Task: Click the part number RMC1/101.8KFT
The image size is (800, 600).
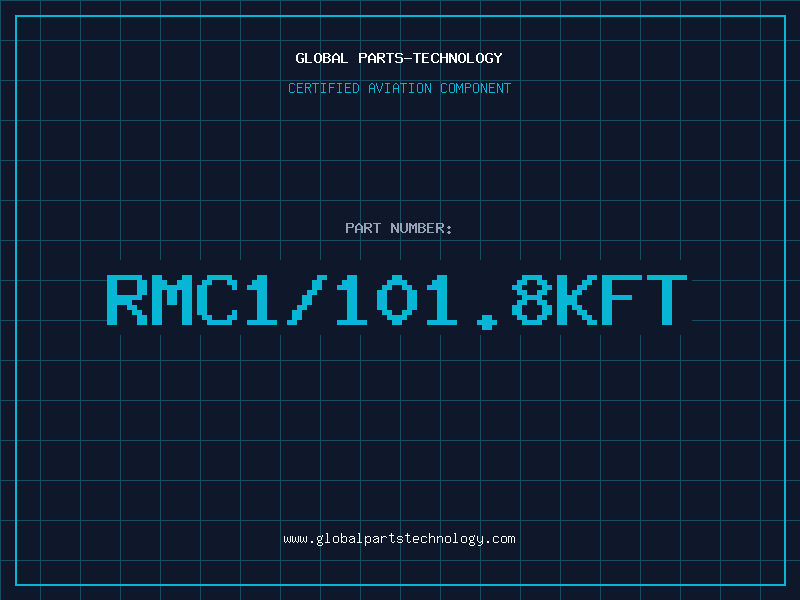Action: pos(397,301)
